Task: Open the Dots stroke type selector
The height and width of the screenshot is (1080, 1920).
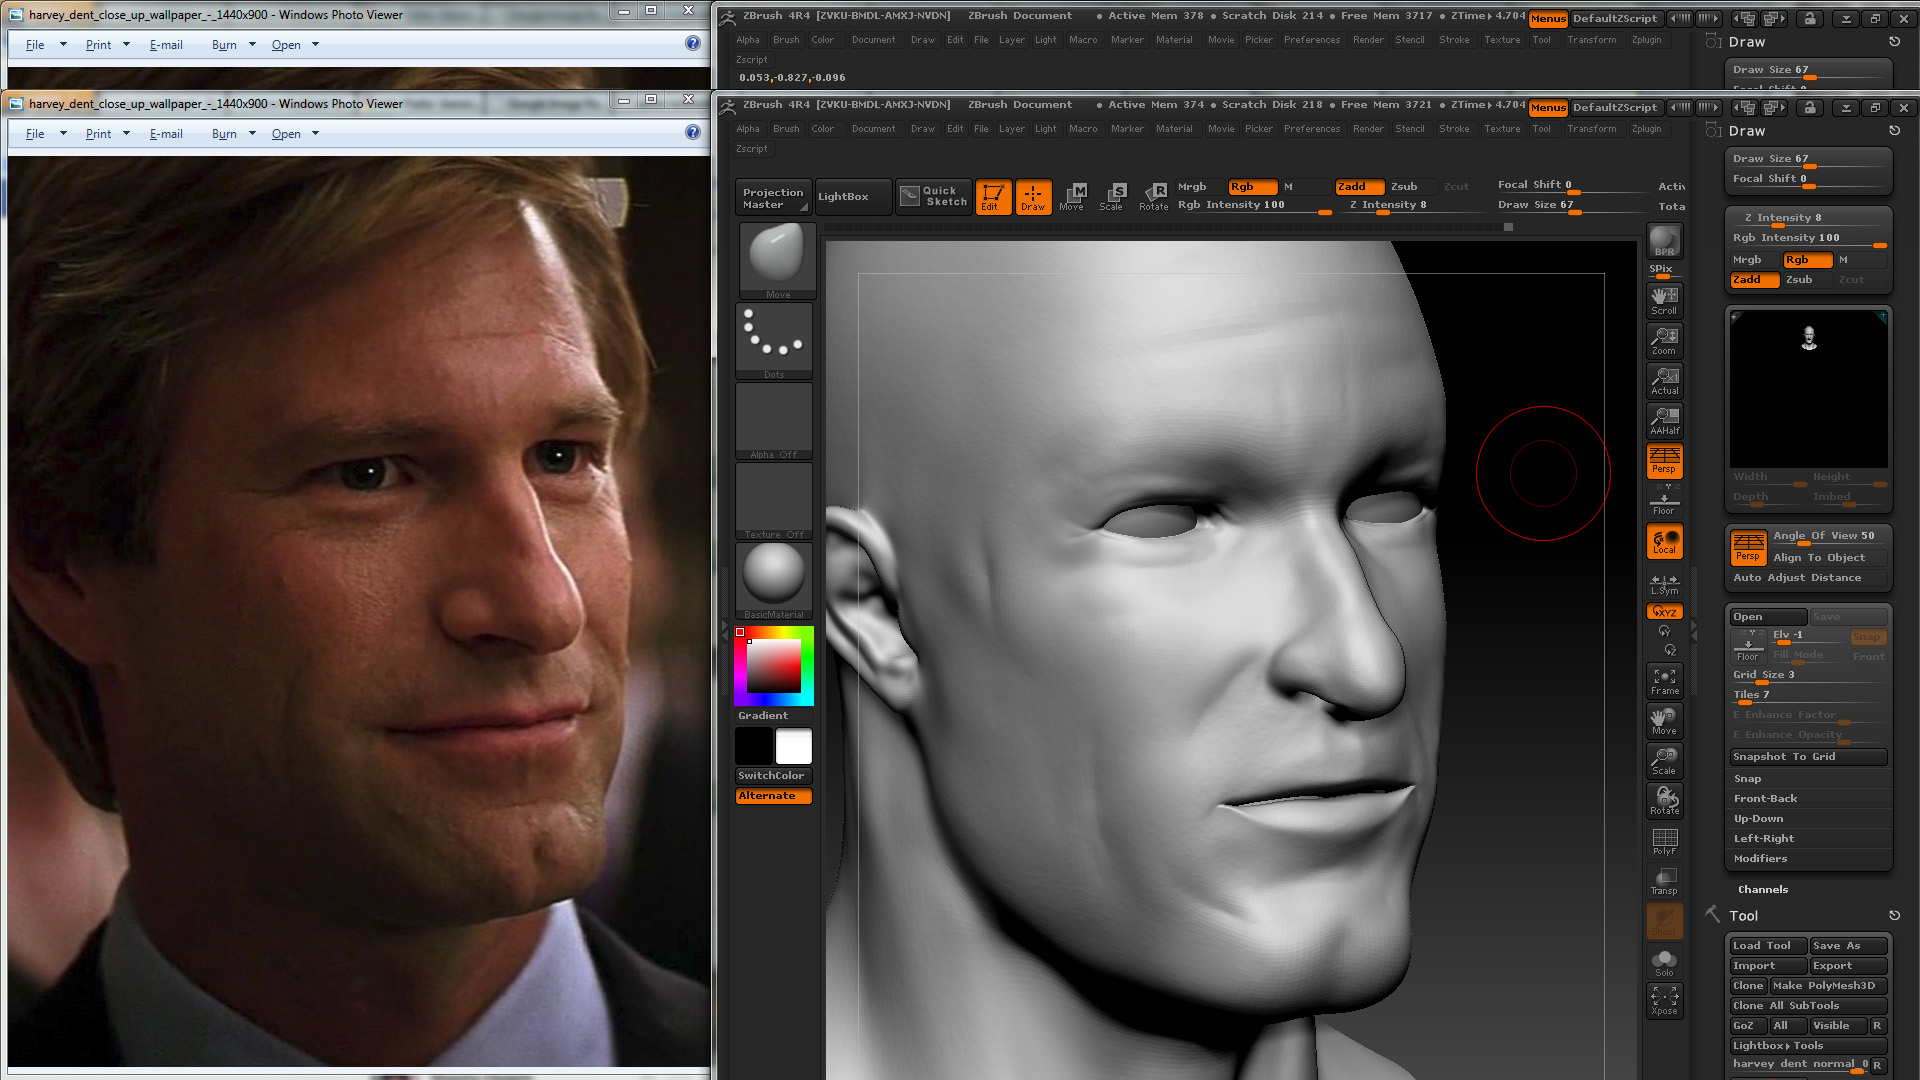Action: pos(774,341)
